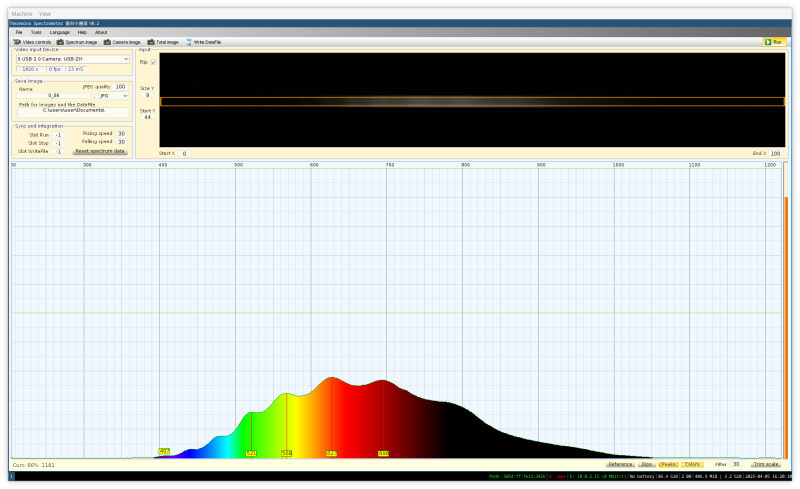Open the Tools menu
The width and height of the screenshot is (800, 489).
point(36,32)
